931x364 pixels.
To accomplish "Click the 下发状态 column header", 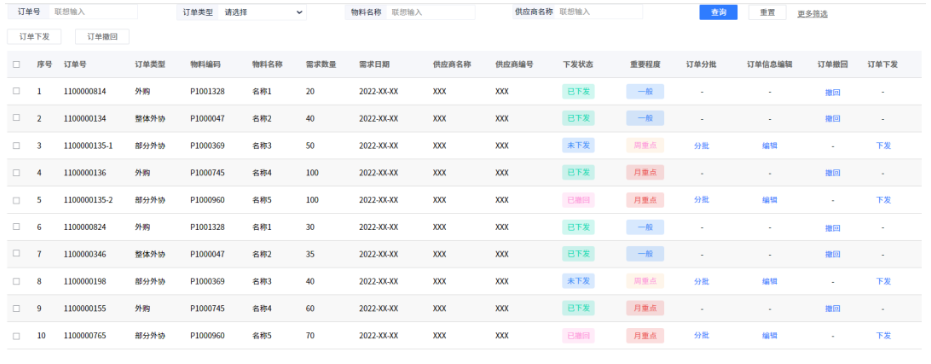I will click(x=578, y=64).
